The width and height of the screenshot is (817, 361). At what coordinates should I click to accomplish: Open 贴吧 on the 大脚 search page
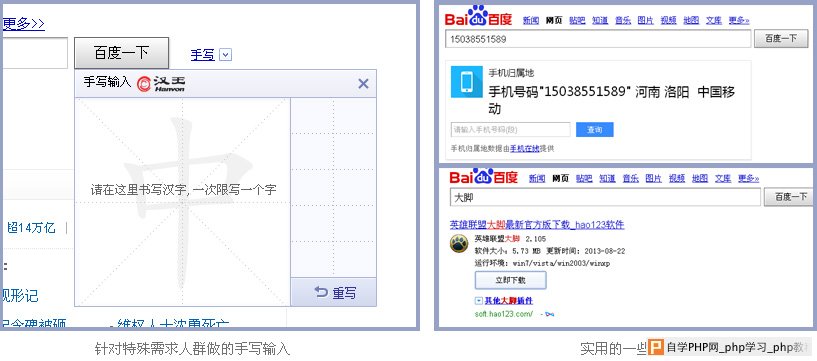click(584, 178)
